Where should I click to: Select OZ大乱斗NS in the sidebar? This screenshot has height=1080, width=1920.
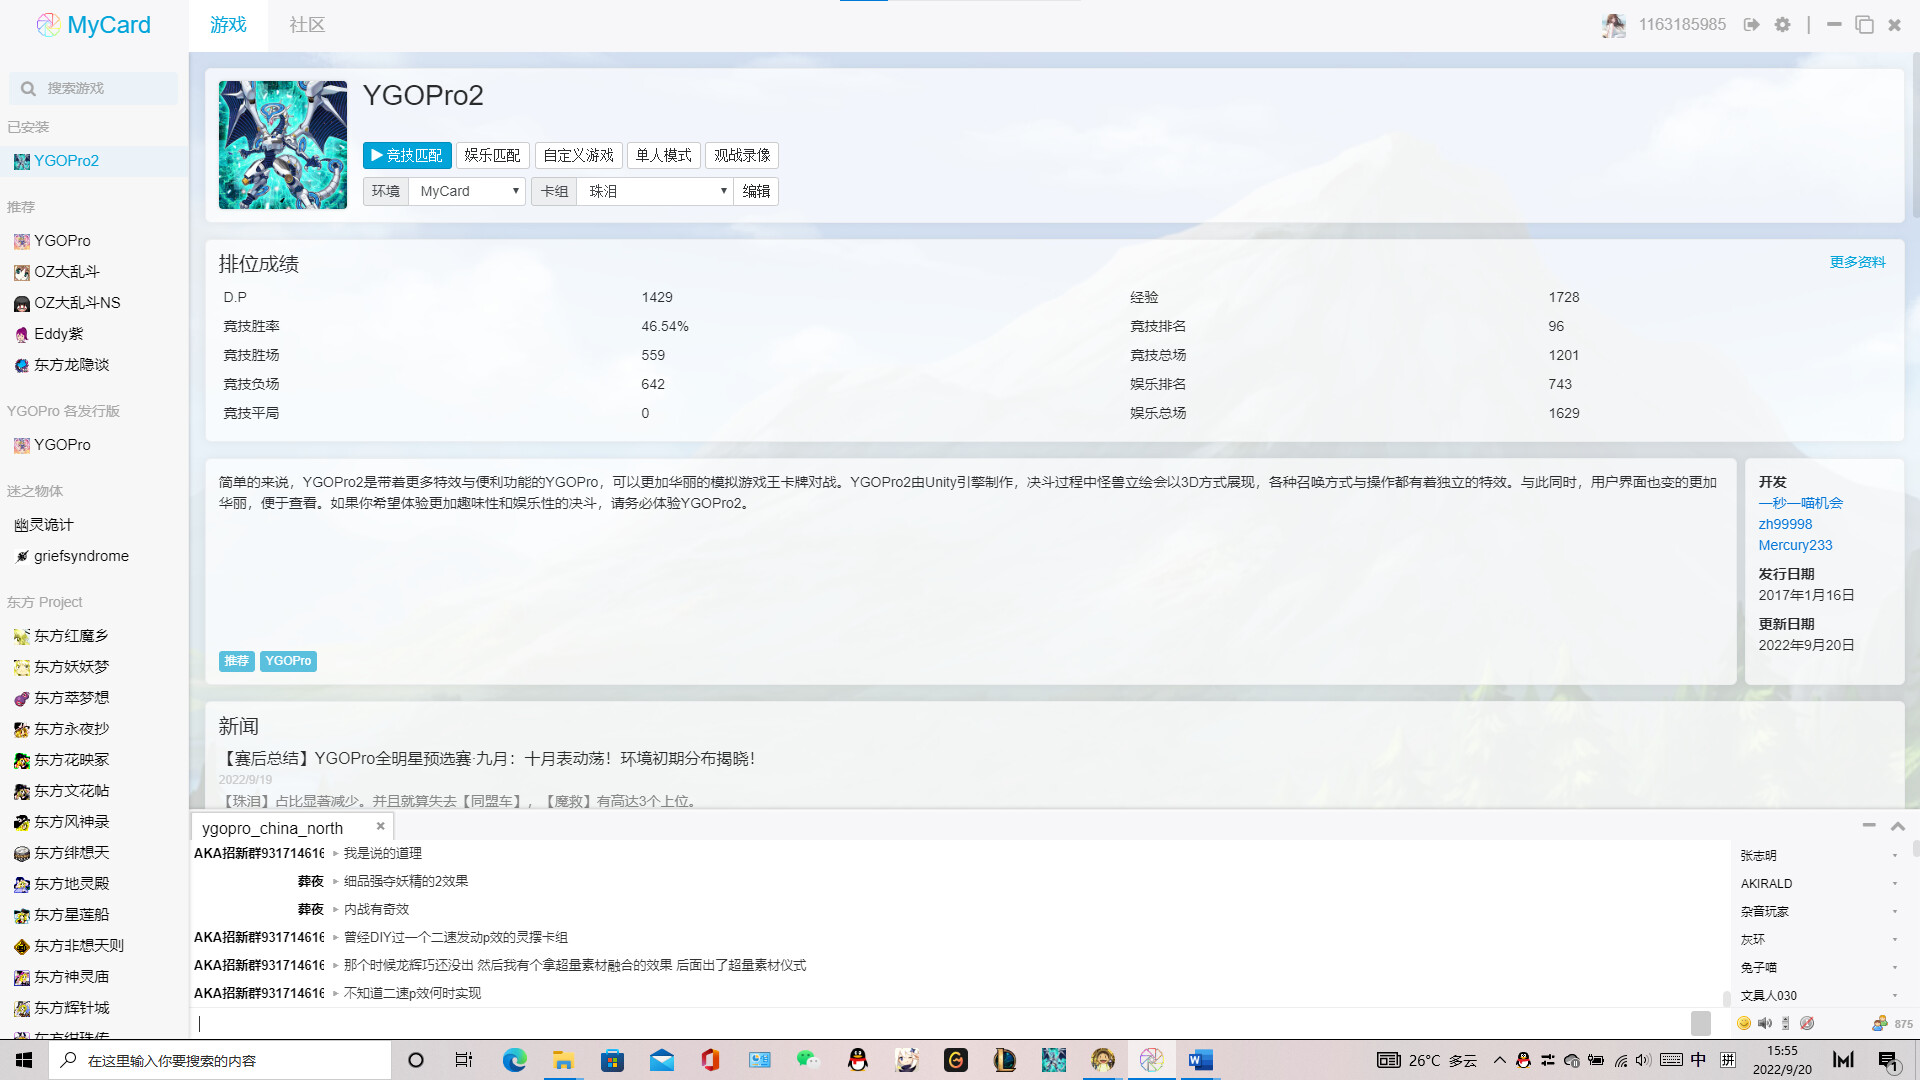[x=94, y=303]
